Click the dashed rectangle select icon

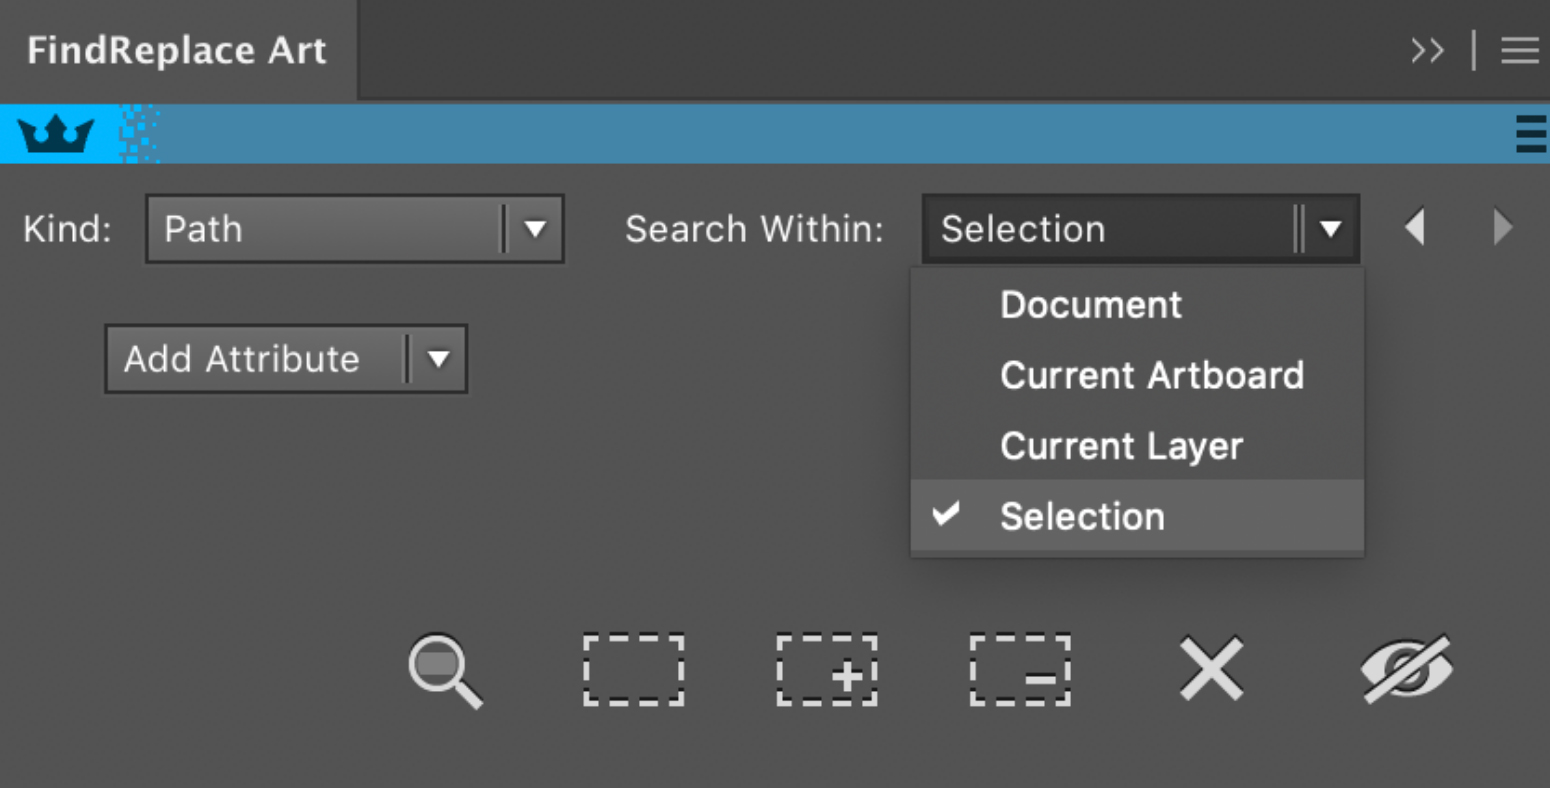(x=634, y=669)
